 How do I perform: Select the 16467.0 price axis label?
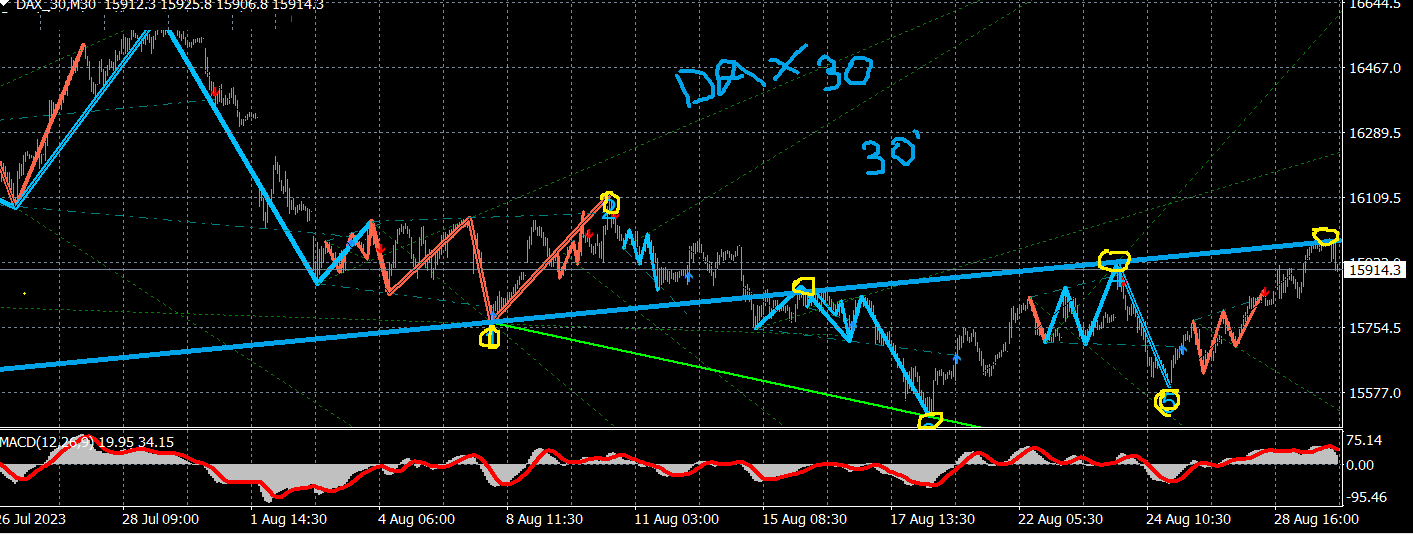pyautogui.click(x=1373, y=68)
